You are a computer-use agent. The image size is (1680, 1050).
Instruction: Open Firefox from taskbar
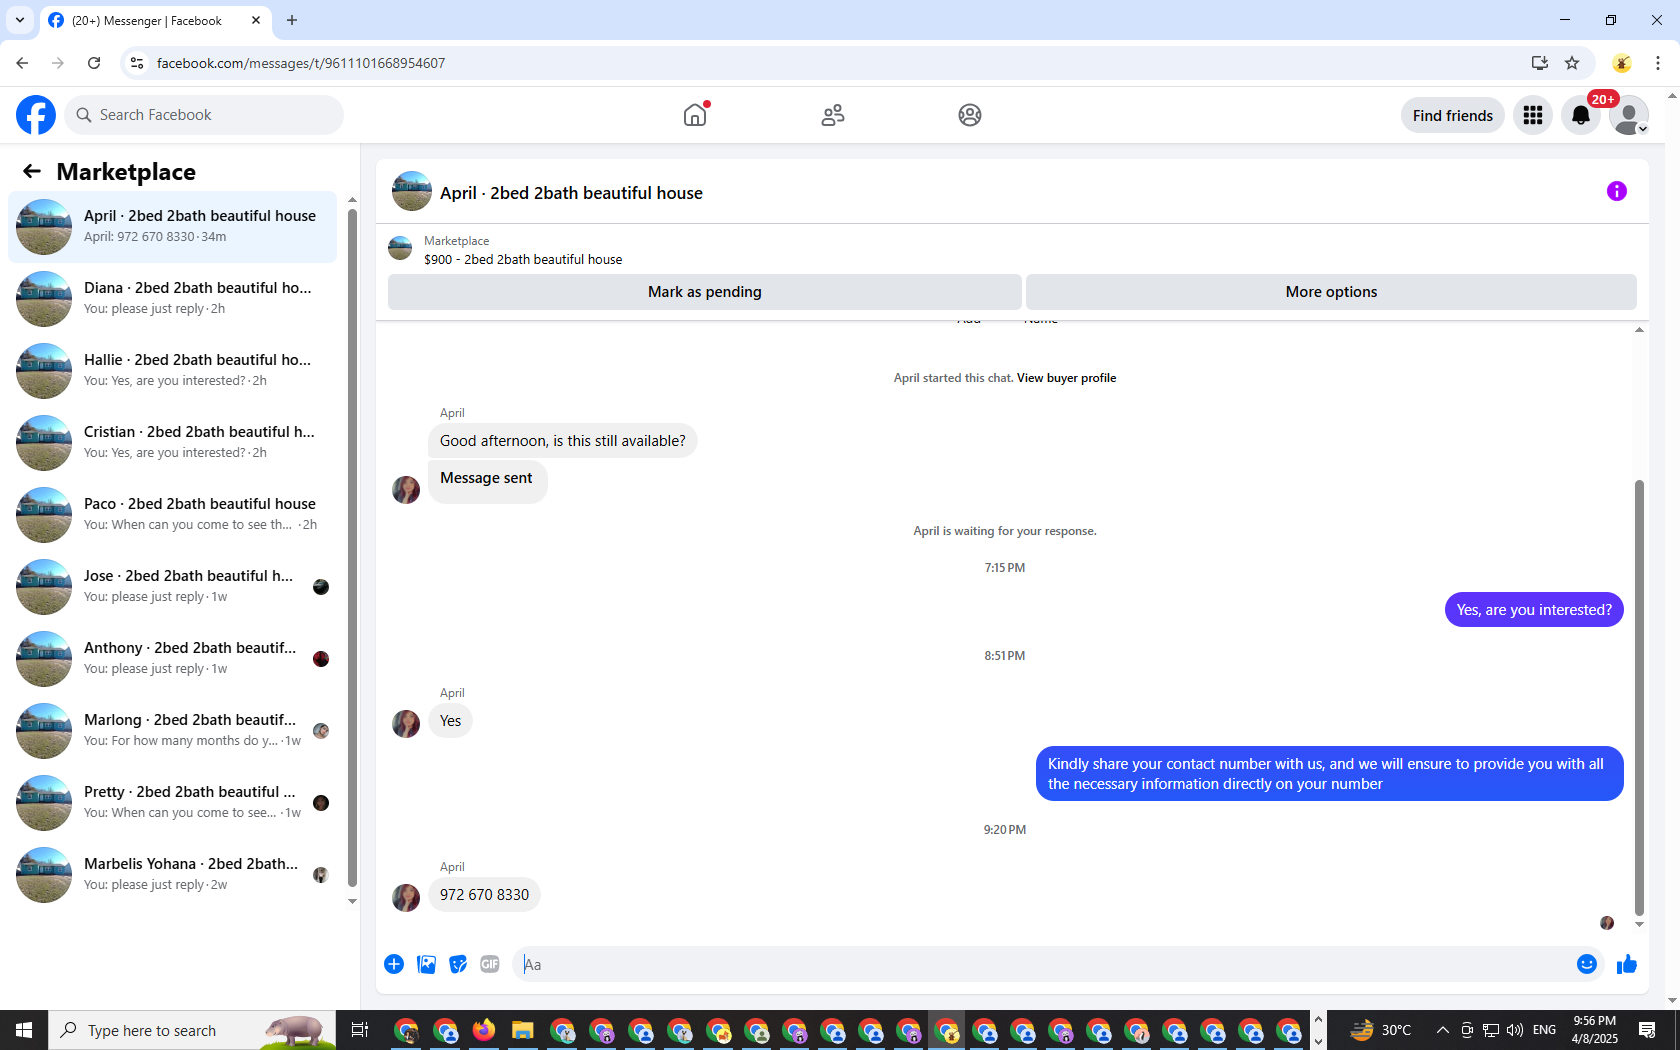[484, 1030]
